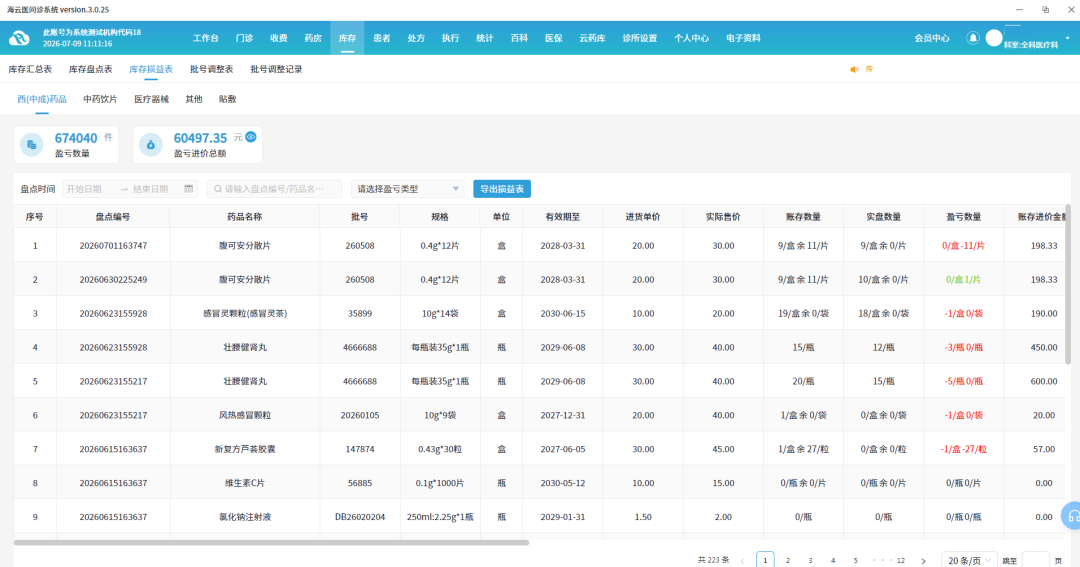Select batch number DB26020204 cell
Image resolution: width=1080 pixels, height=567 pixels.
click(x=360, y=517)
